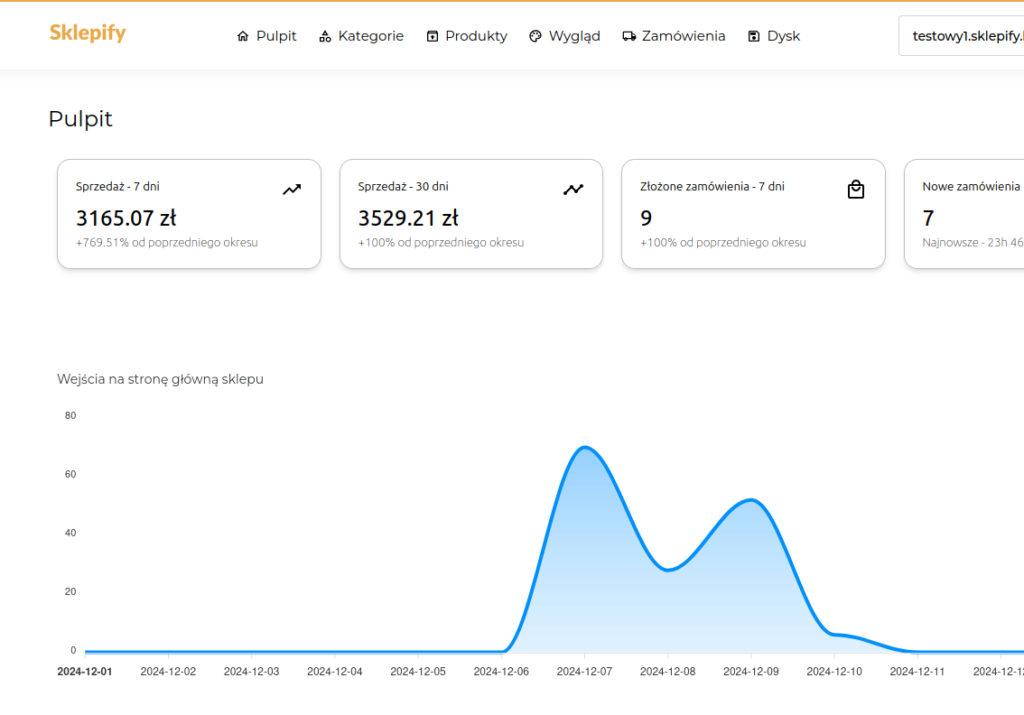This screenshot has width=1024, height=715.
Task: Click the box icon beside Produkty
Action: tap(432, 36)
